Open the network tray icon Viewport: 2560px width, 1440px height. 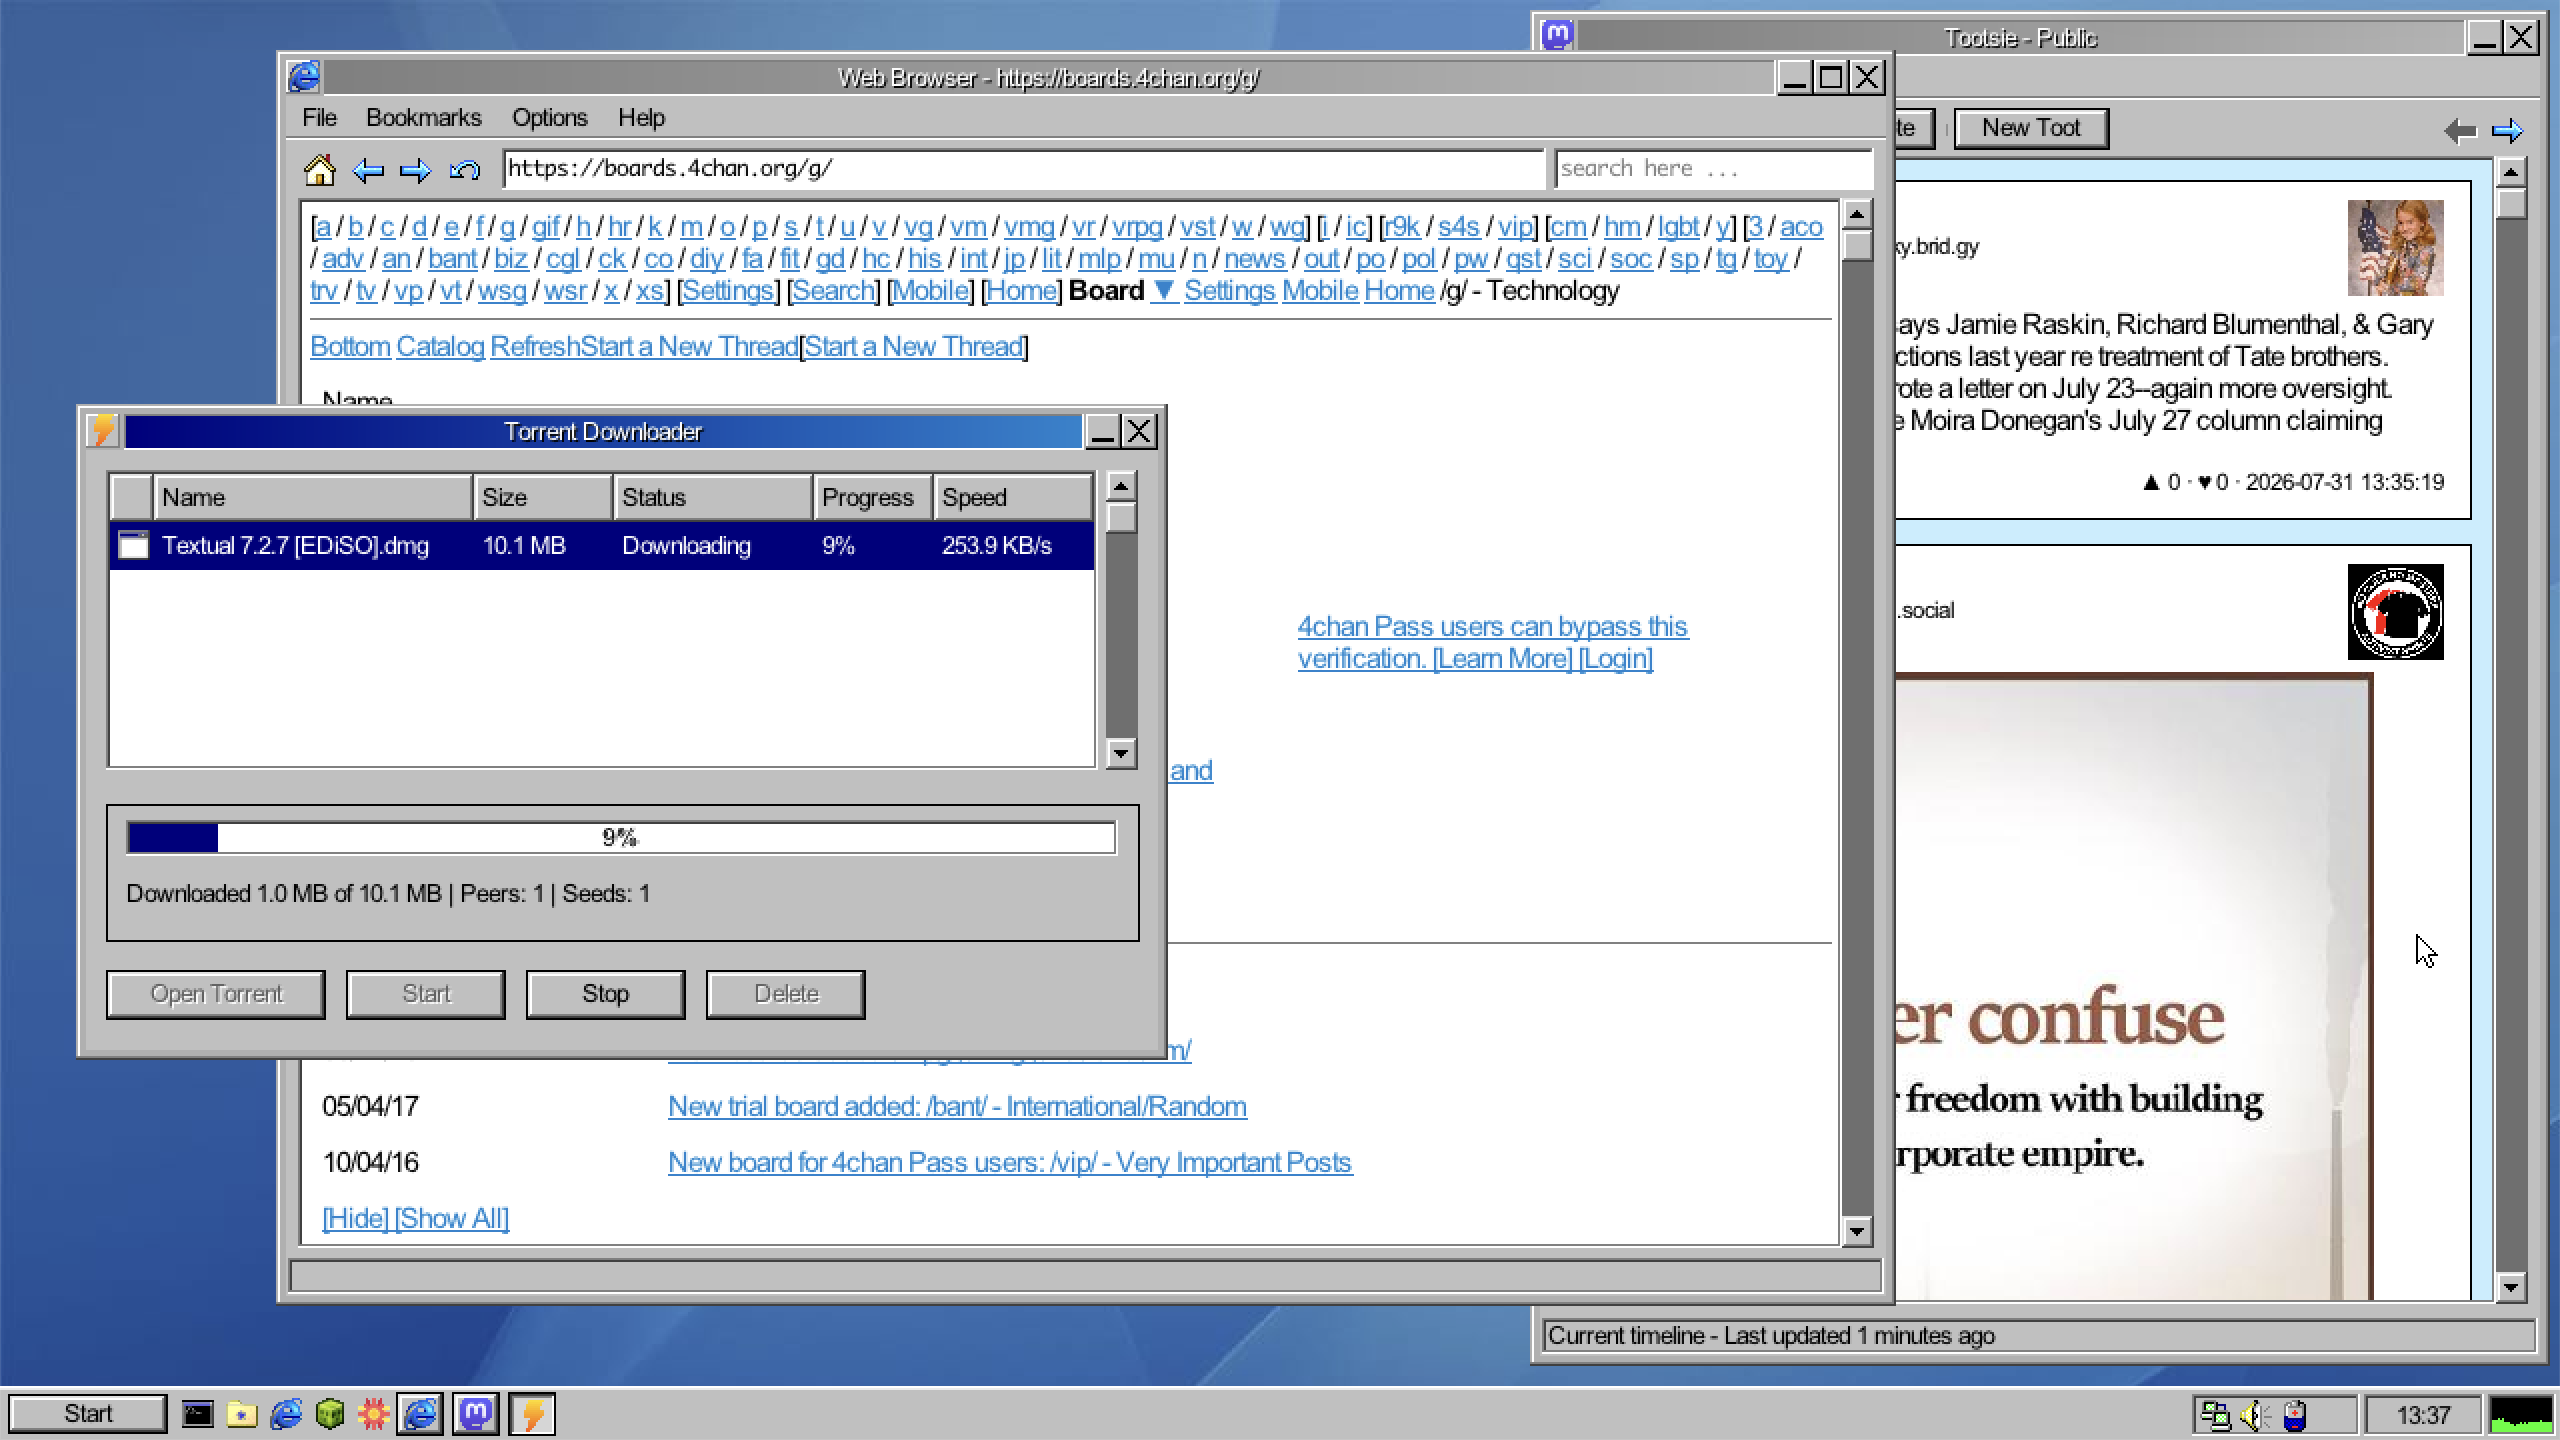click(2215, 1415)
